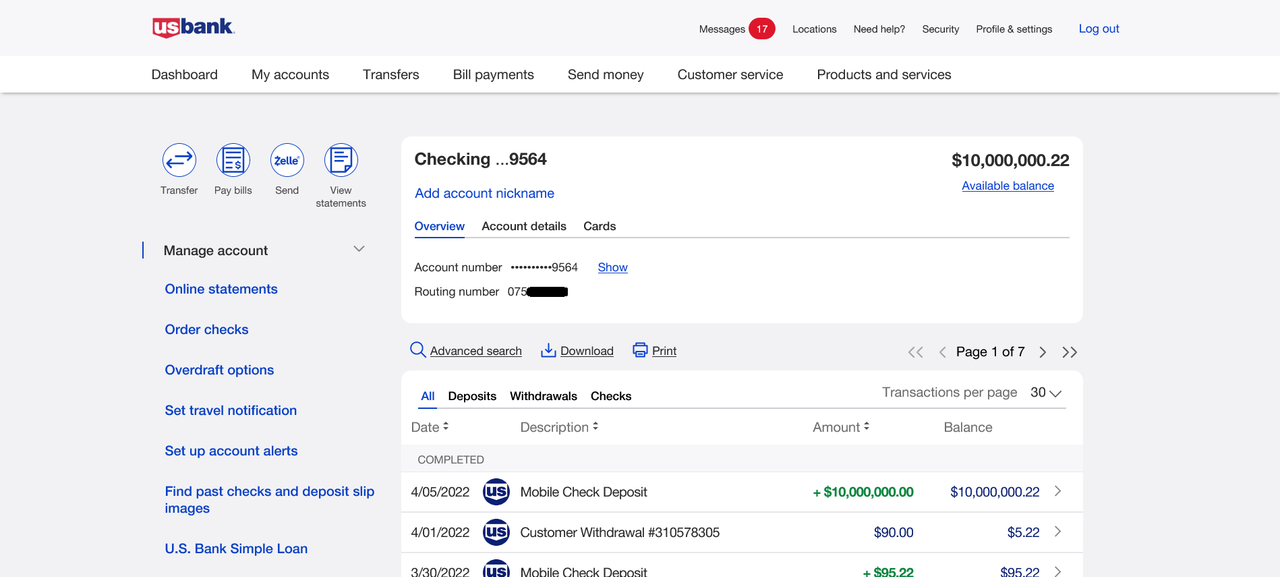Open the View statements icon
This screenshot has width=1280, height=577.
pyautogui.click(x=341, y=160)
